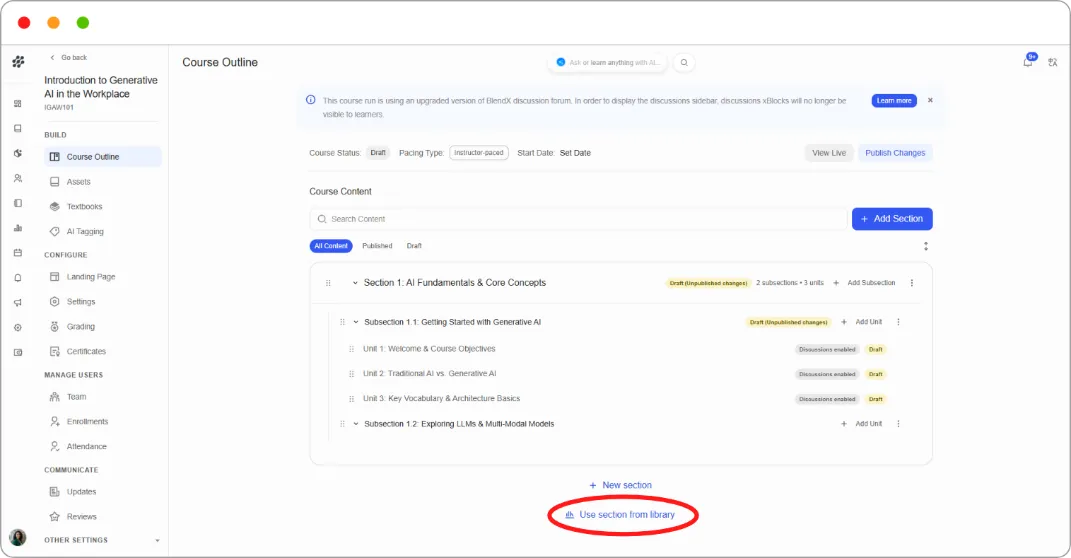Image resolution: width=1071 pixels, height=558 pixels.
Task: Click Discussions enabled badge on Unit 2
Action: coord(826,374)
